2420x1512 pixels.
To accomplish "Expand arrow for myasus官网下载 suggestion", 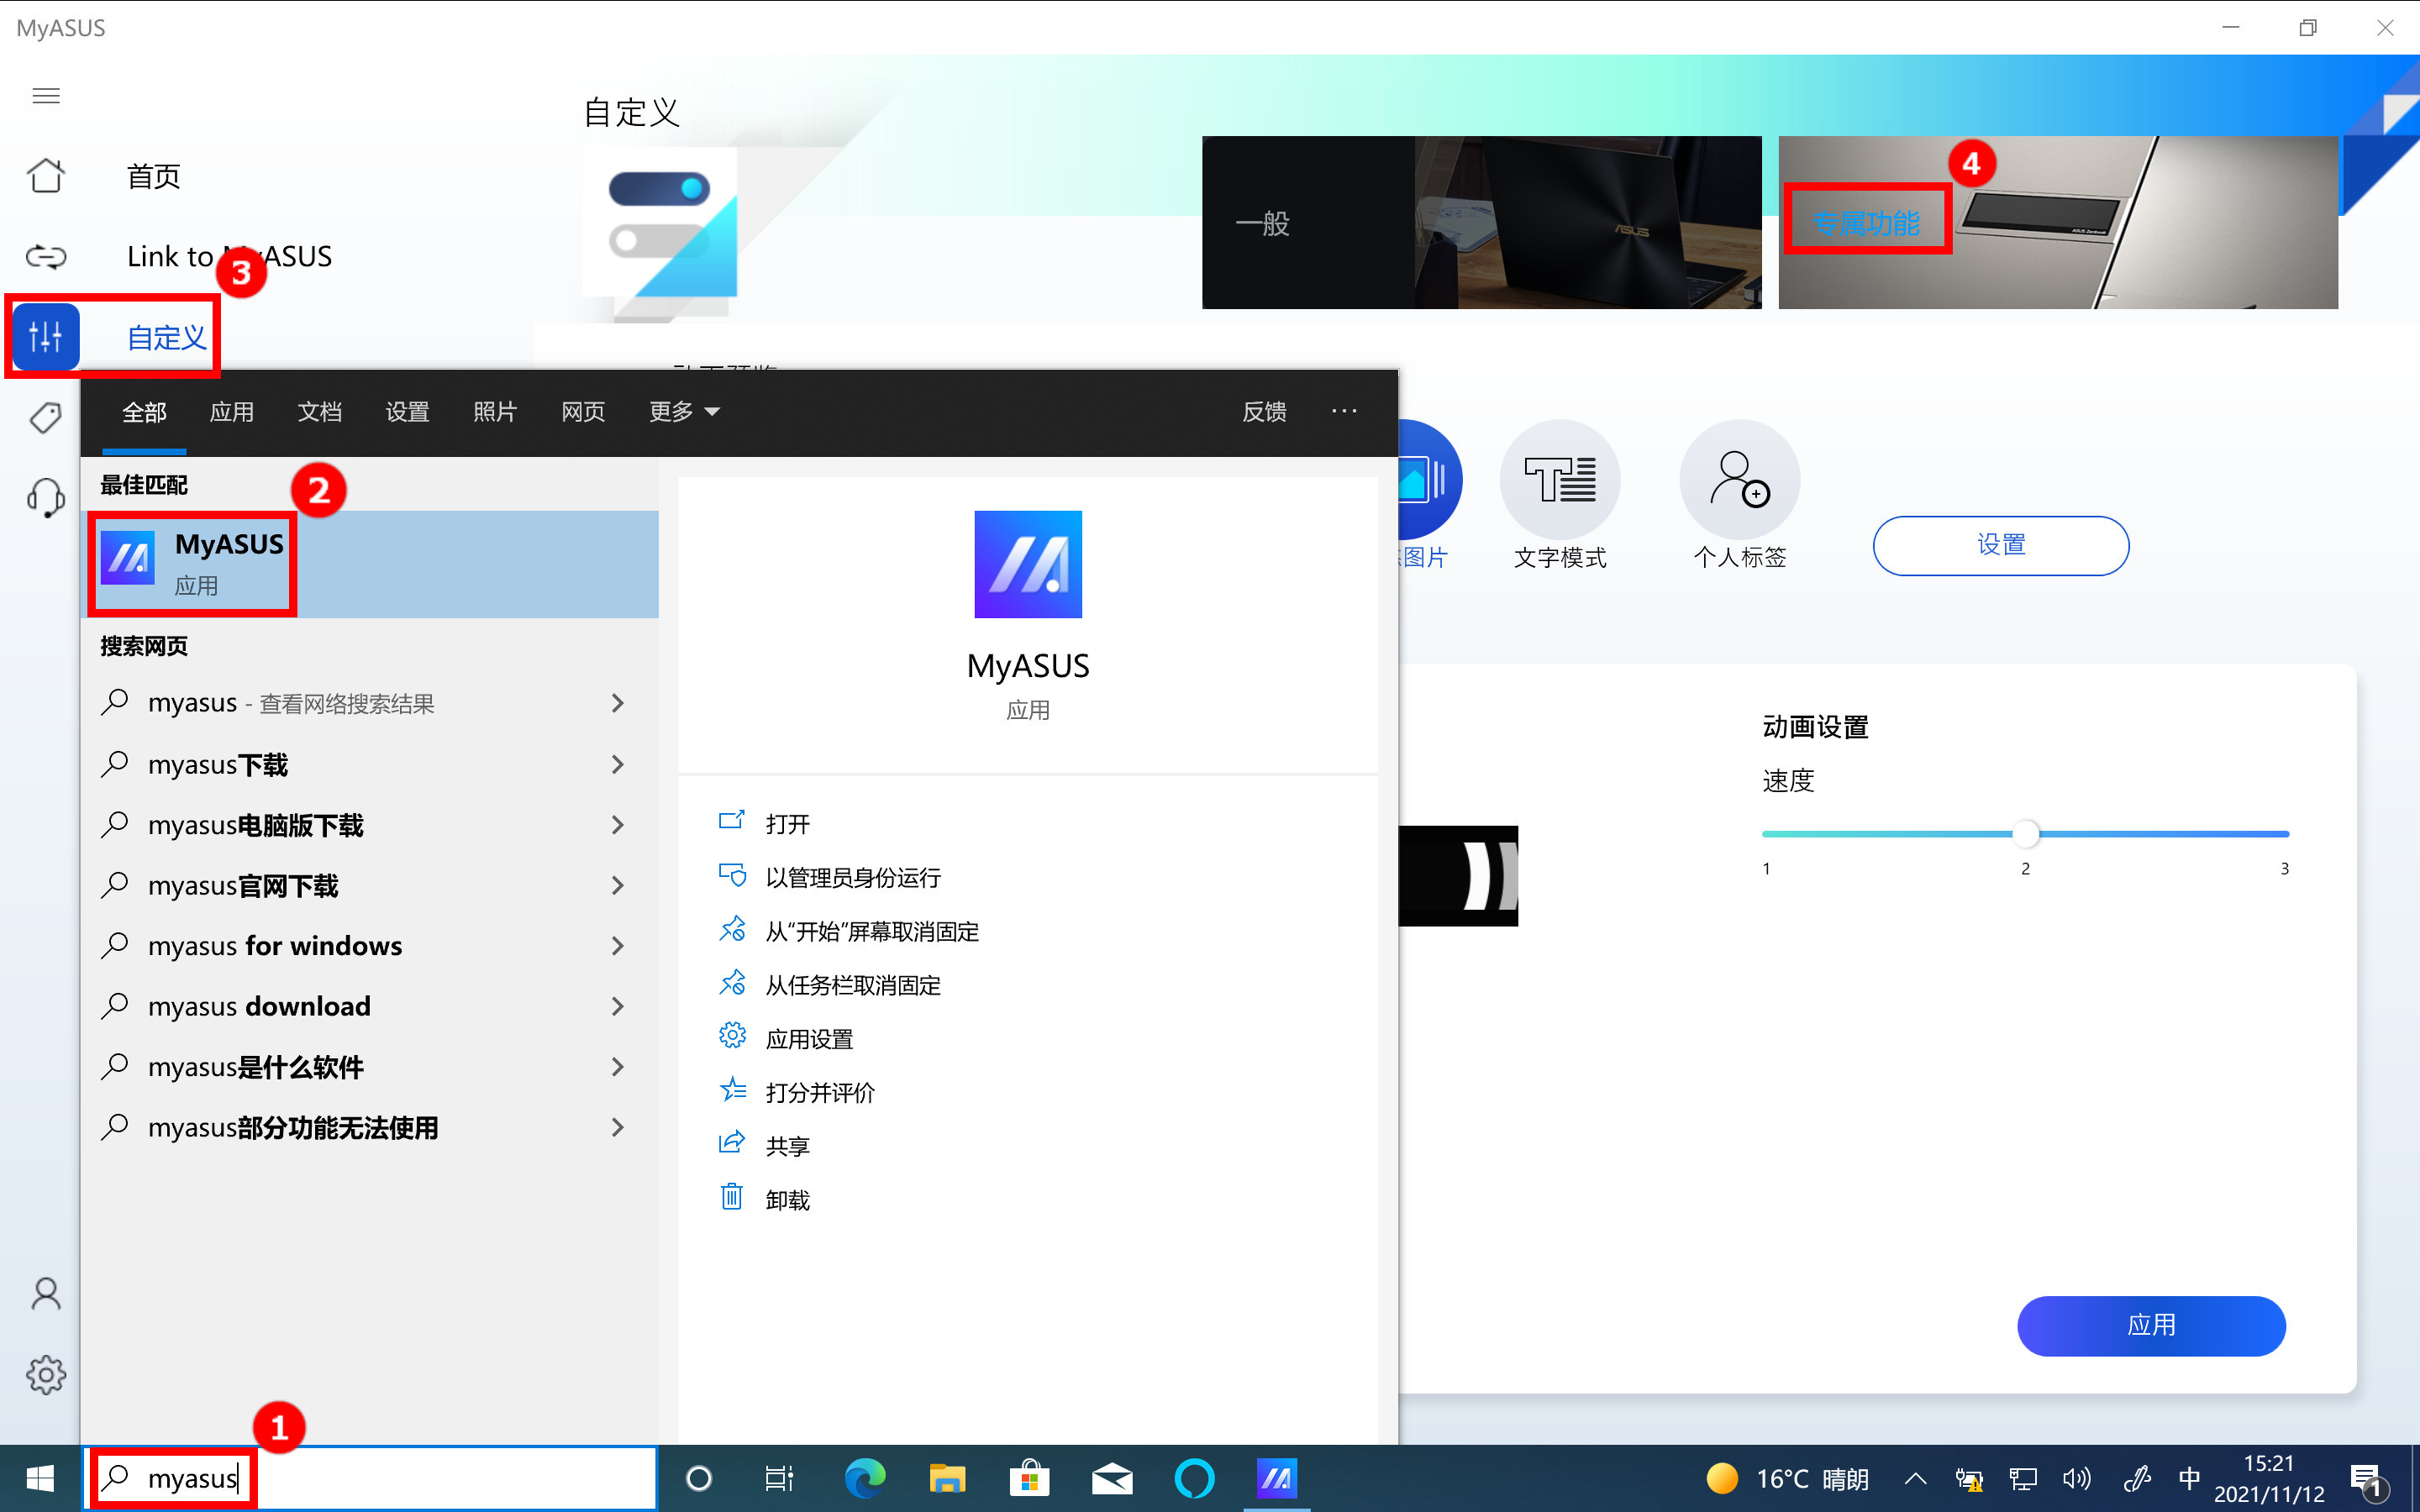I will pyautogui.click(x=617, y=885).
